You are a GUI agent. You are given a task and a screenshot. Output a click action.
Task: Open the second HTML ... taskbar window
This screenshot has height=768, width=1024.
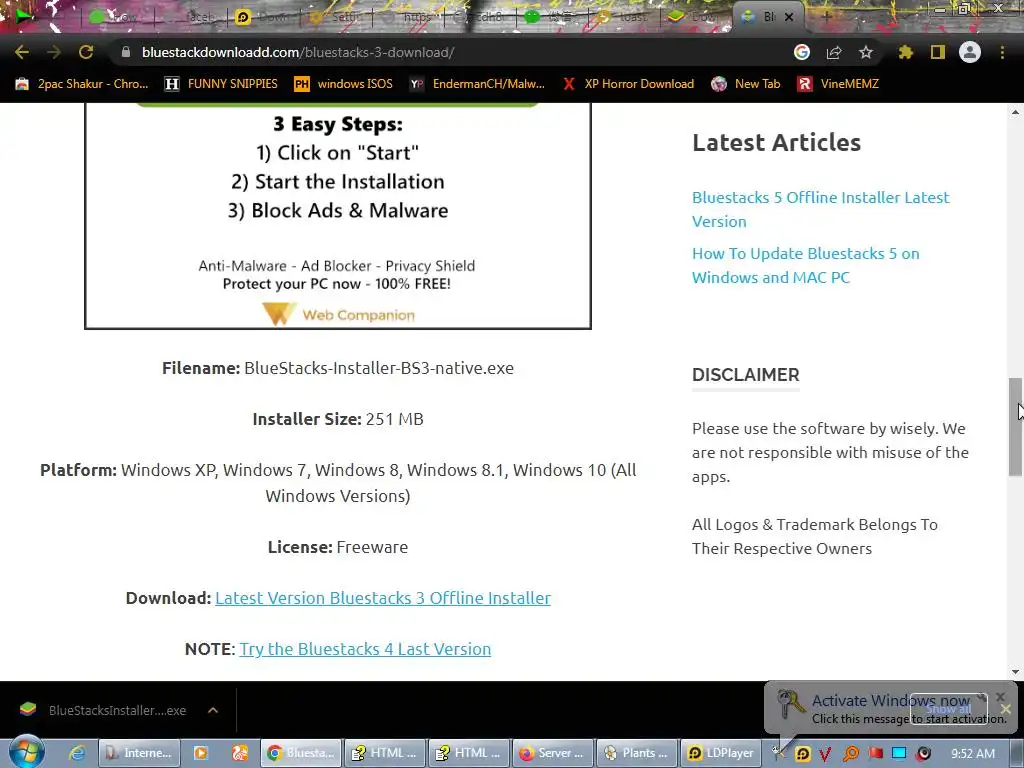tap(468, 753)
